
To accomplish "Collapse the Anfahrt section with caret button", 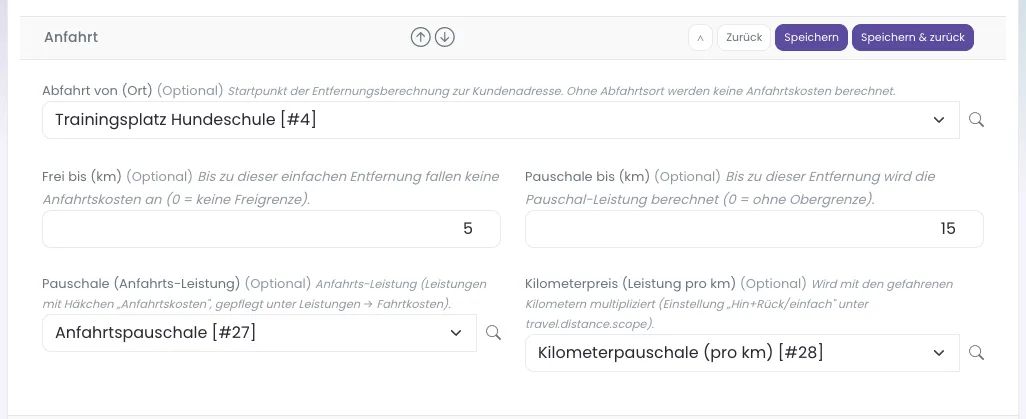I will pos(700,37).
